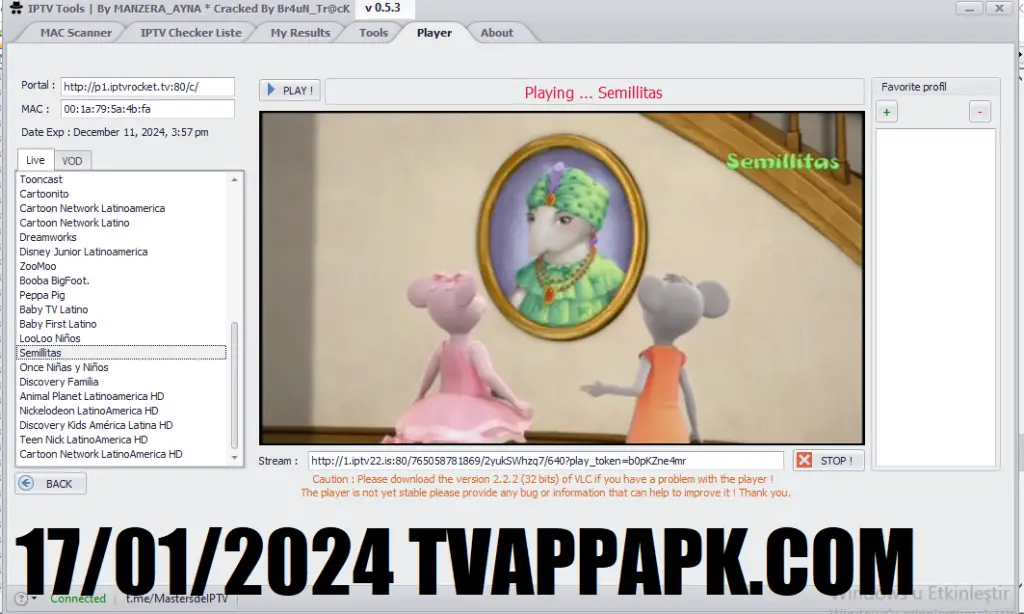Pick Nickelodeon LatinoAmerica HD channel
1024x614 pixels.
[x=121, y=411]
